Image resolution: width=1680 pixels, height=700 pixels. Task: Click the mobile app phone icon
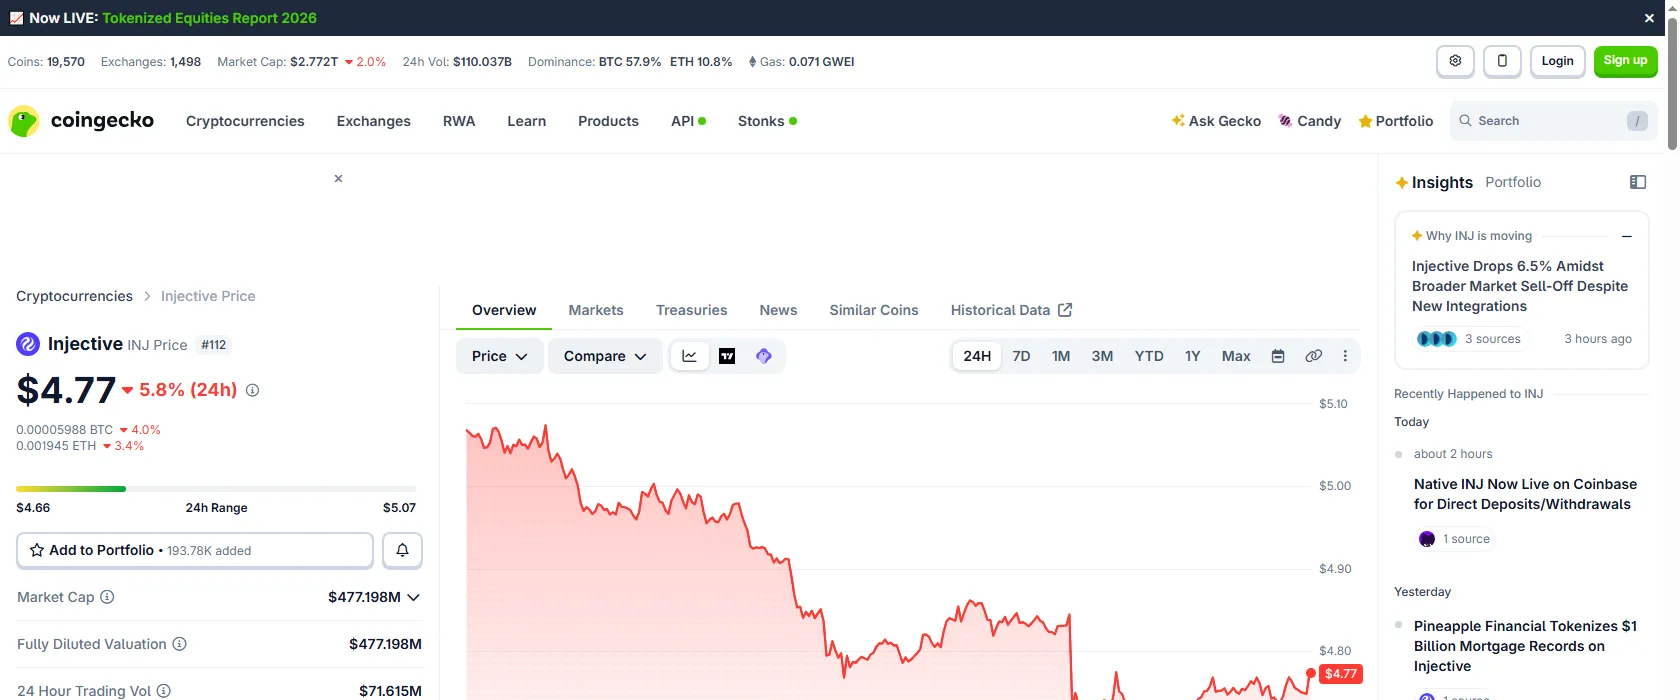coord(1502,61)
